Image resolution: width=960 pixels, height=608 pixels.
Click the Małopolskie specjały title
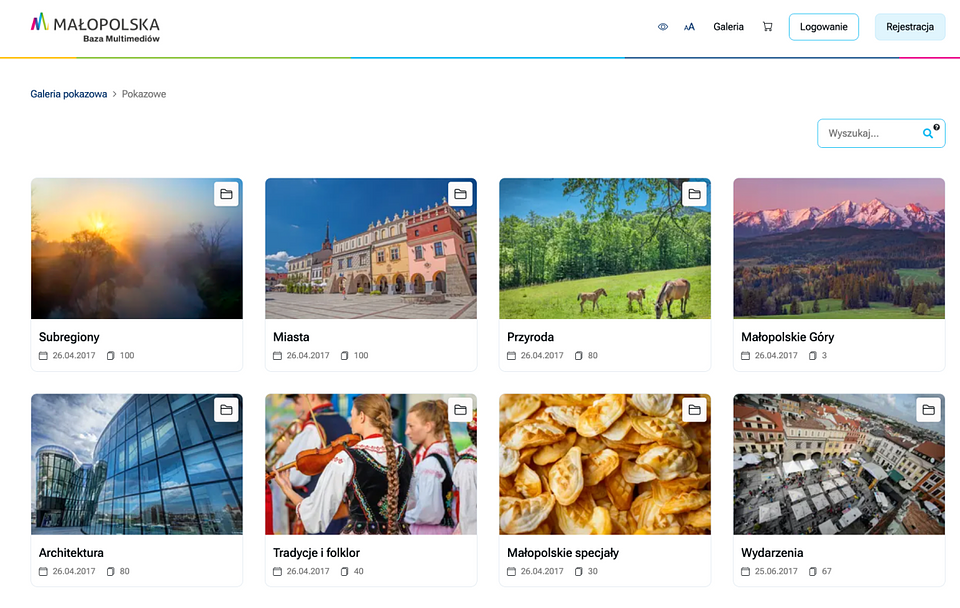563,553
